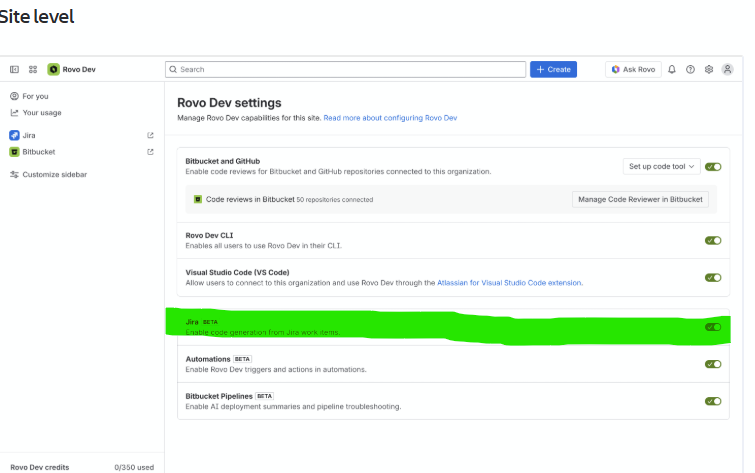Click the Bitbucket Pipelines title
Screen dimensions: 755x473
click(219, 396)
